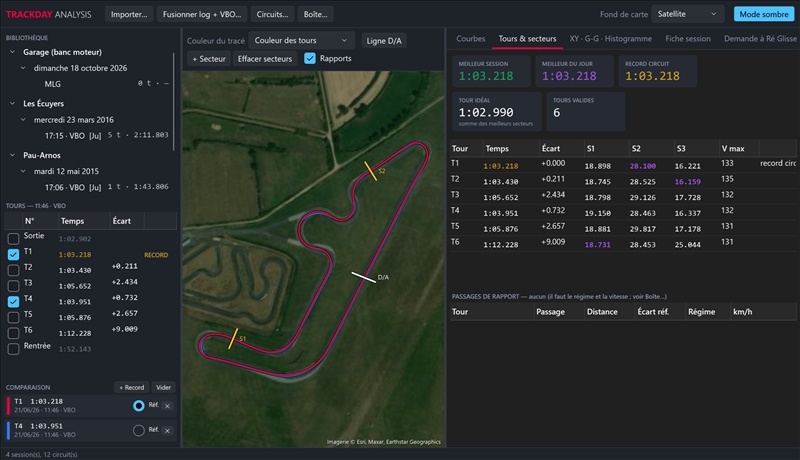Check the T3 lap checkbox
The width and height of the screenshot is (800, 460).
coord(13,286)
